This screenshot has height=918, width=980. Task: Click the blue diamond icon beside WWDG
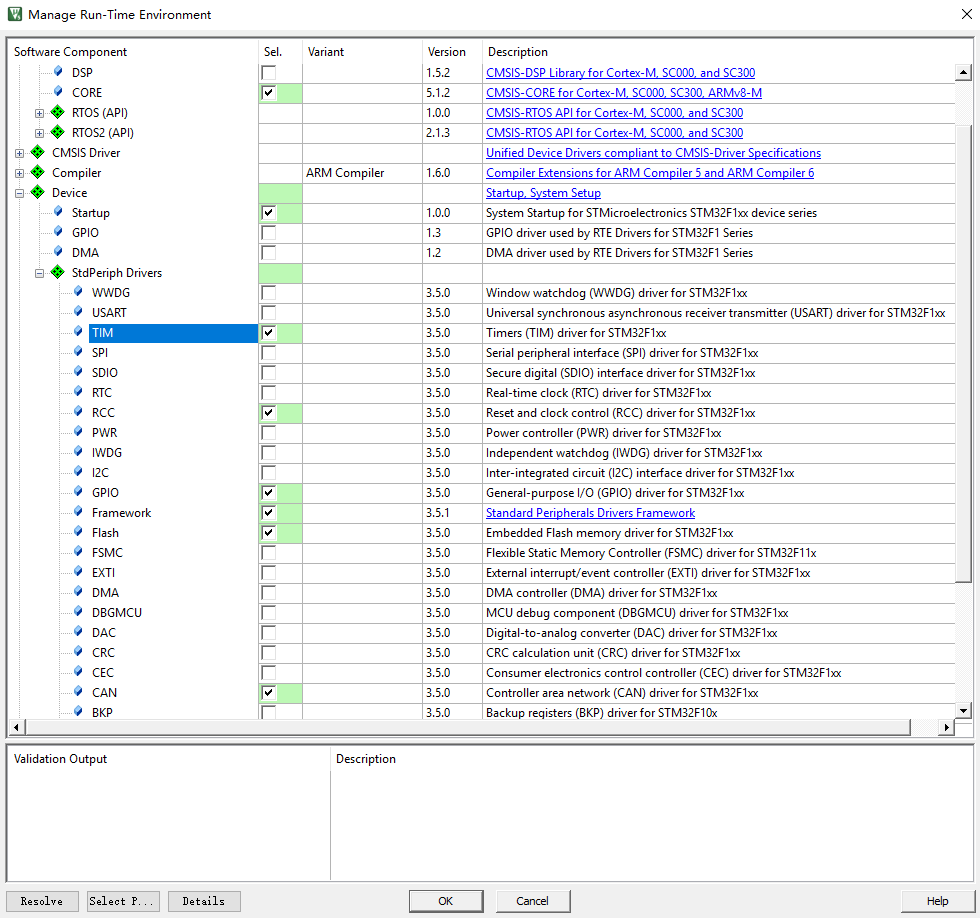[78, 291]
